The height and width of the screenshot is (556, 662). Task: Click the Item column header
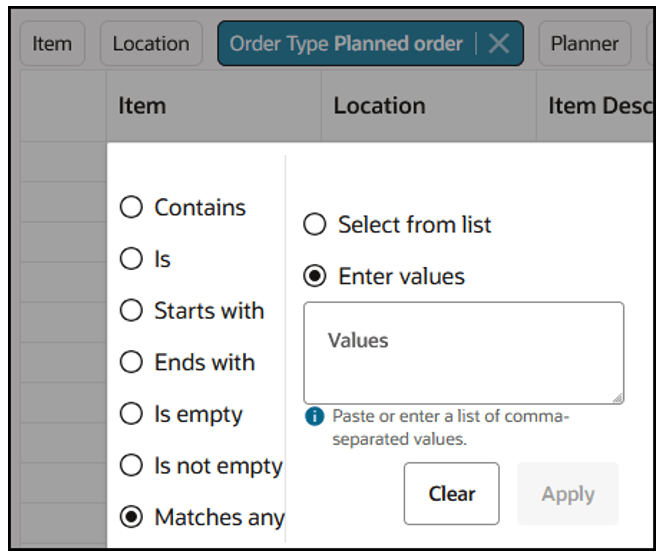[142, 106]
